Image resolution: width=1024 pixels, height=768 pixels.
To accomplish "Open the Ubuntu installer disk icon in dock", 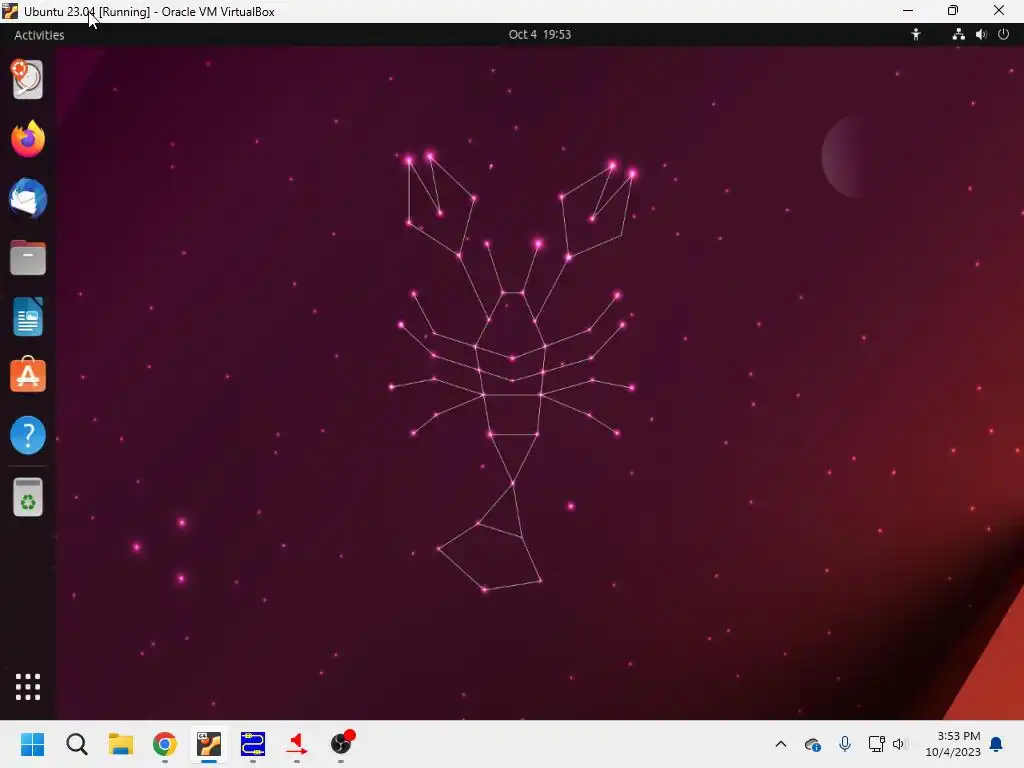I will [27, 79].
